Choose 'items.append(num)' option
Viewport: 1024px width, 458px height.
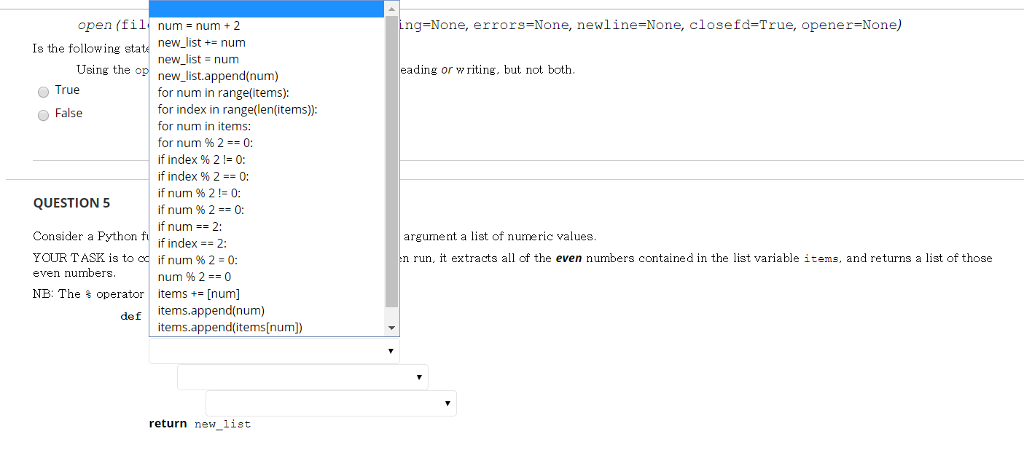point(267,310)
